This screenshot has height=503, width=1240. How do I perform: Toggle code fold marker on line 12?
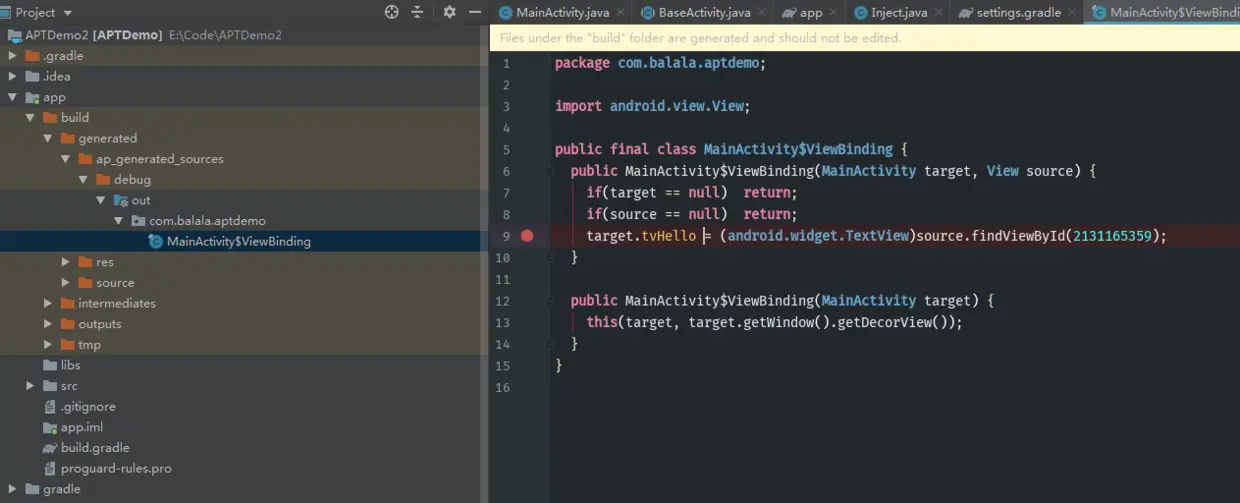click(550, 301)
